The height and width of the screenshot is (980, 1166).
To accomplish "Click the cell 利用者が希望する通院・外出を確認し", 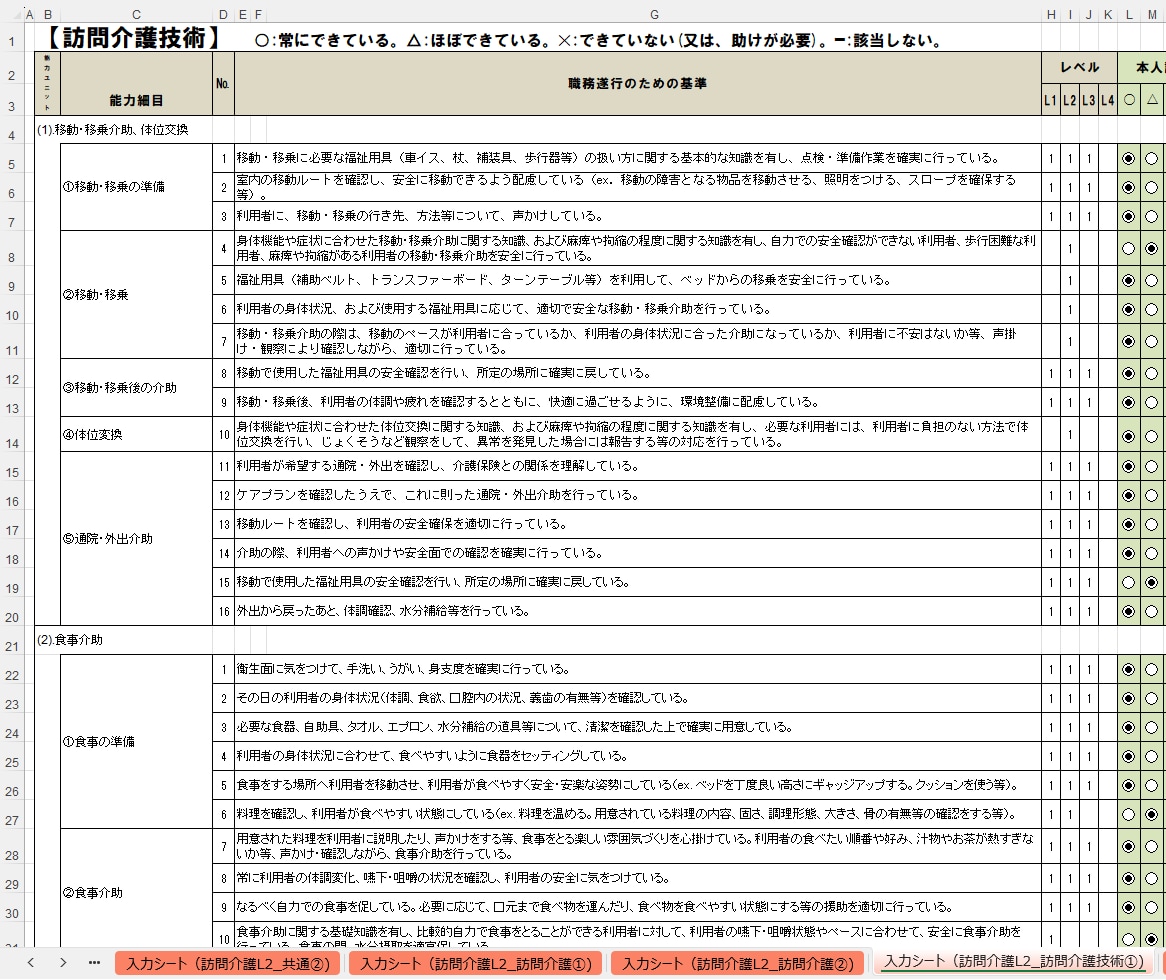I will pos(637,466).
